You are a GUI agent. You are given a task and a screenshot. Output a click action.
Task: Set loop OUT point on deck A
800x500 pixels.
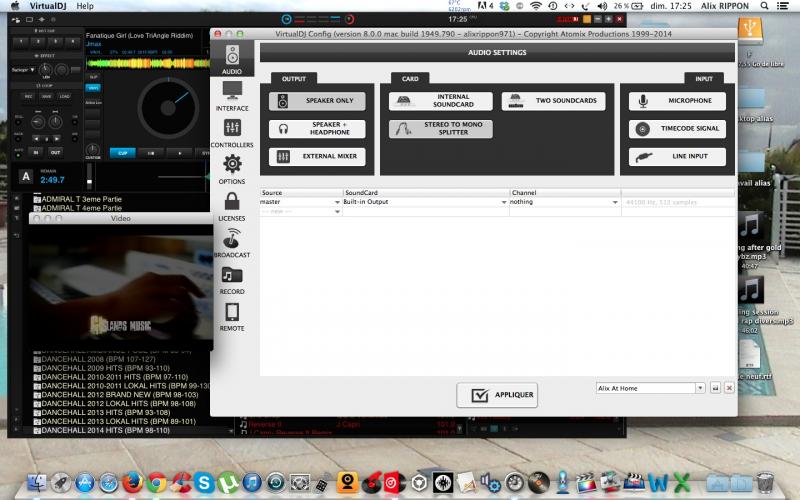click(55, 152)
